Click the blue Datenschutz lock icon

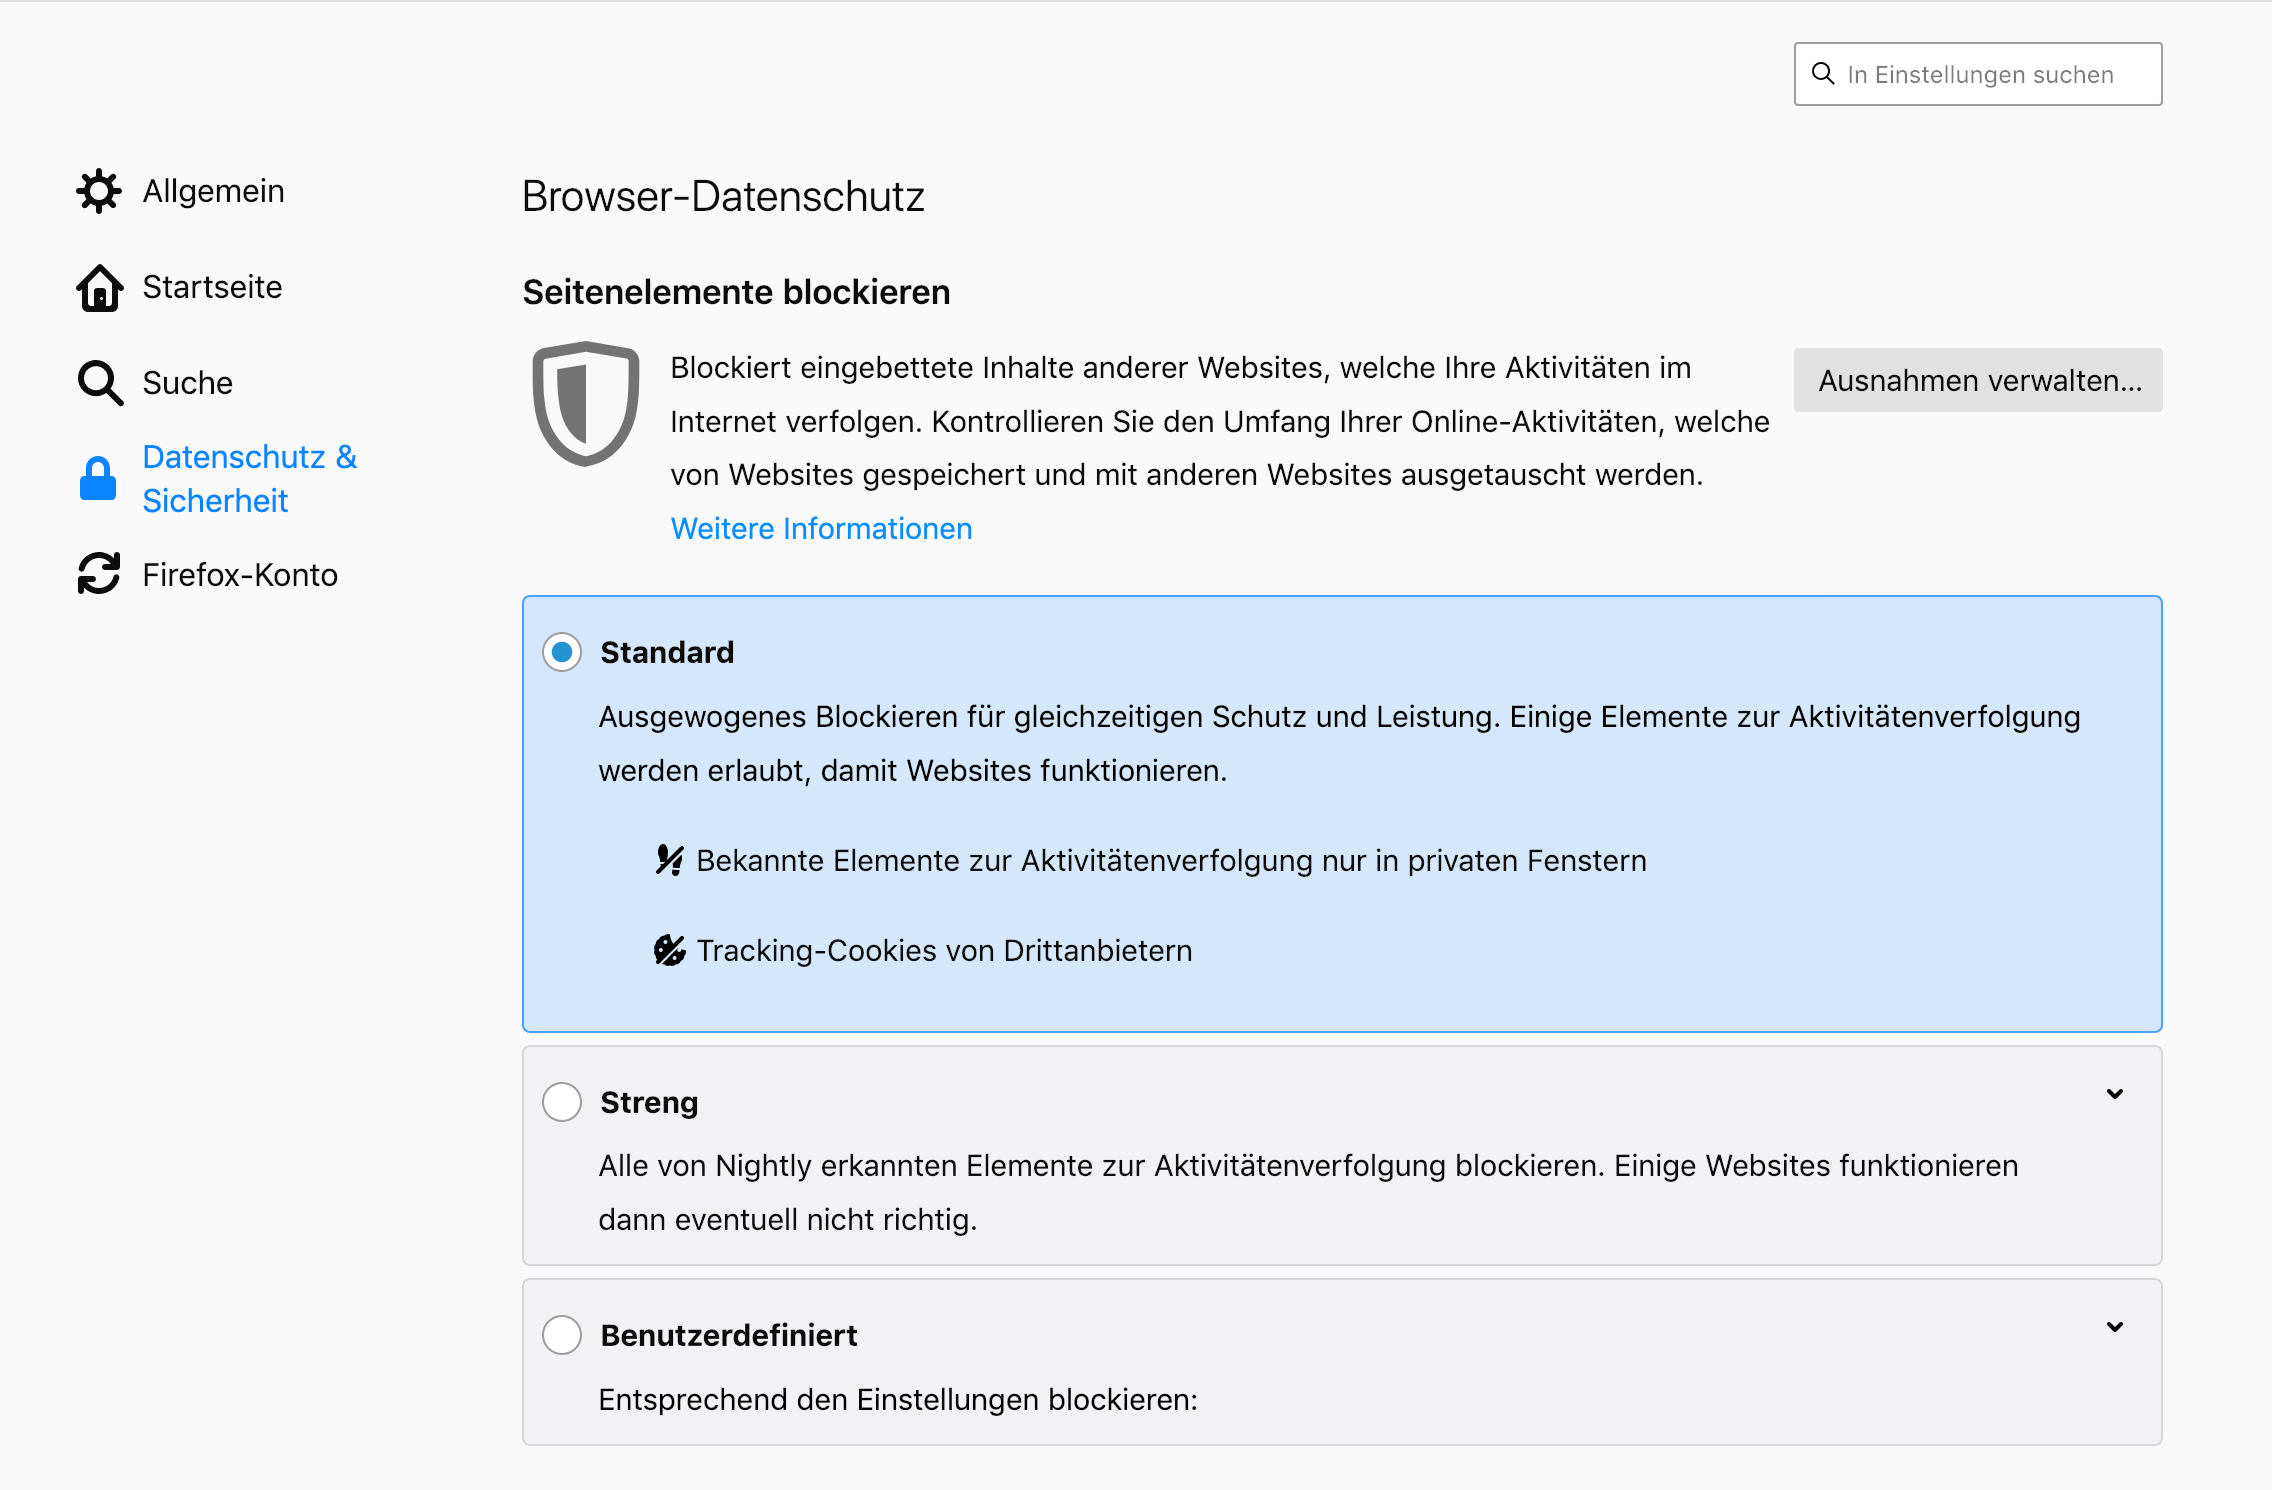point(98,479)
